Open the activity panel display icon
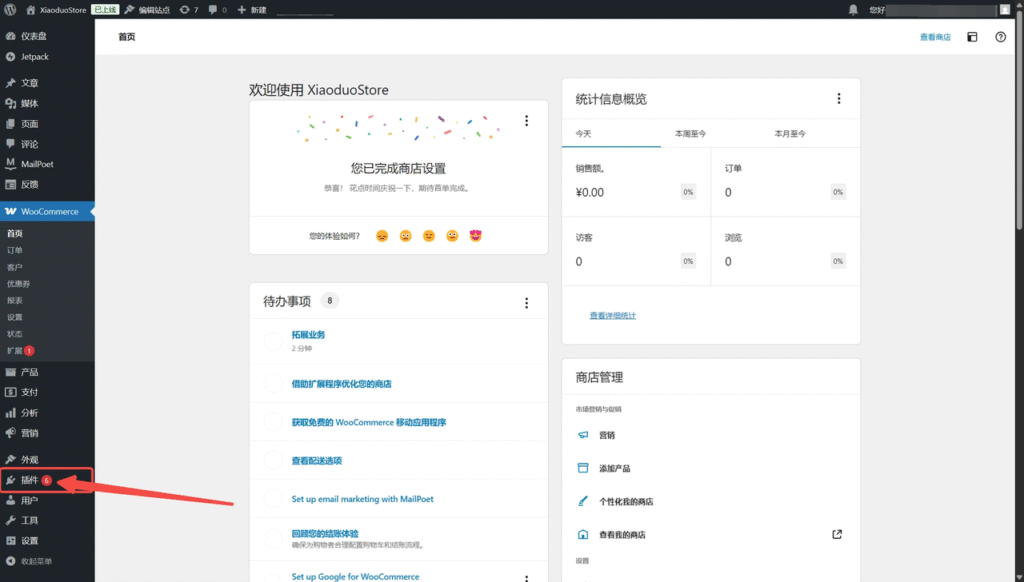1024x582 pixels. pos(972,37)
